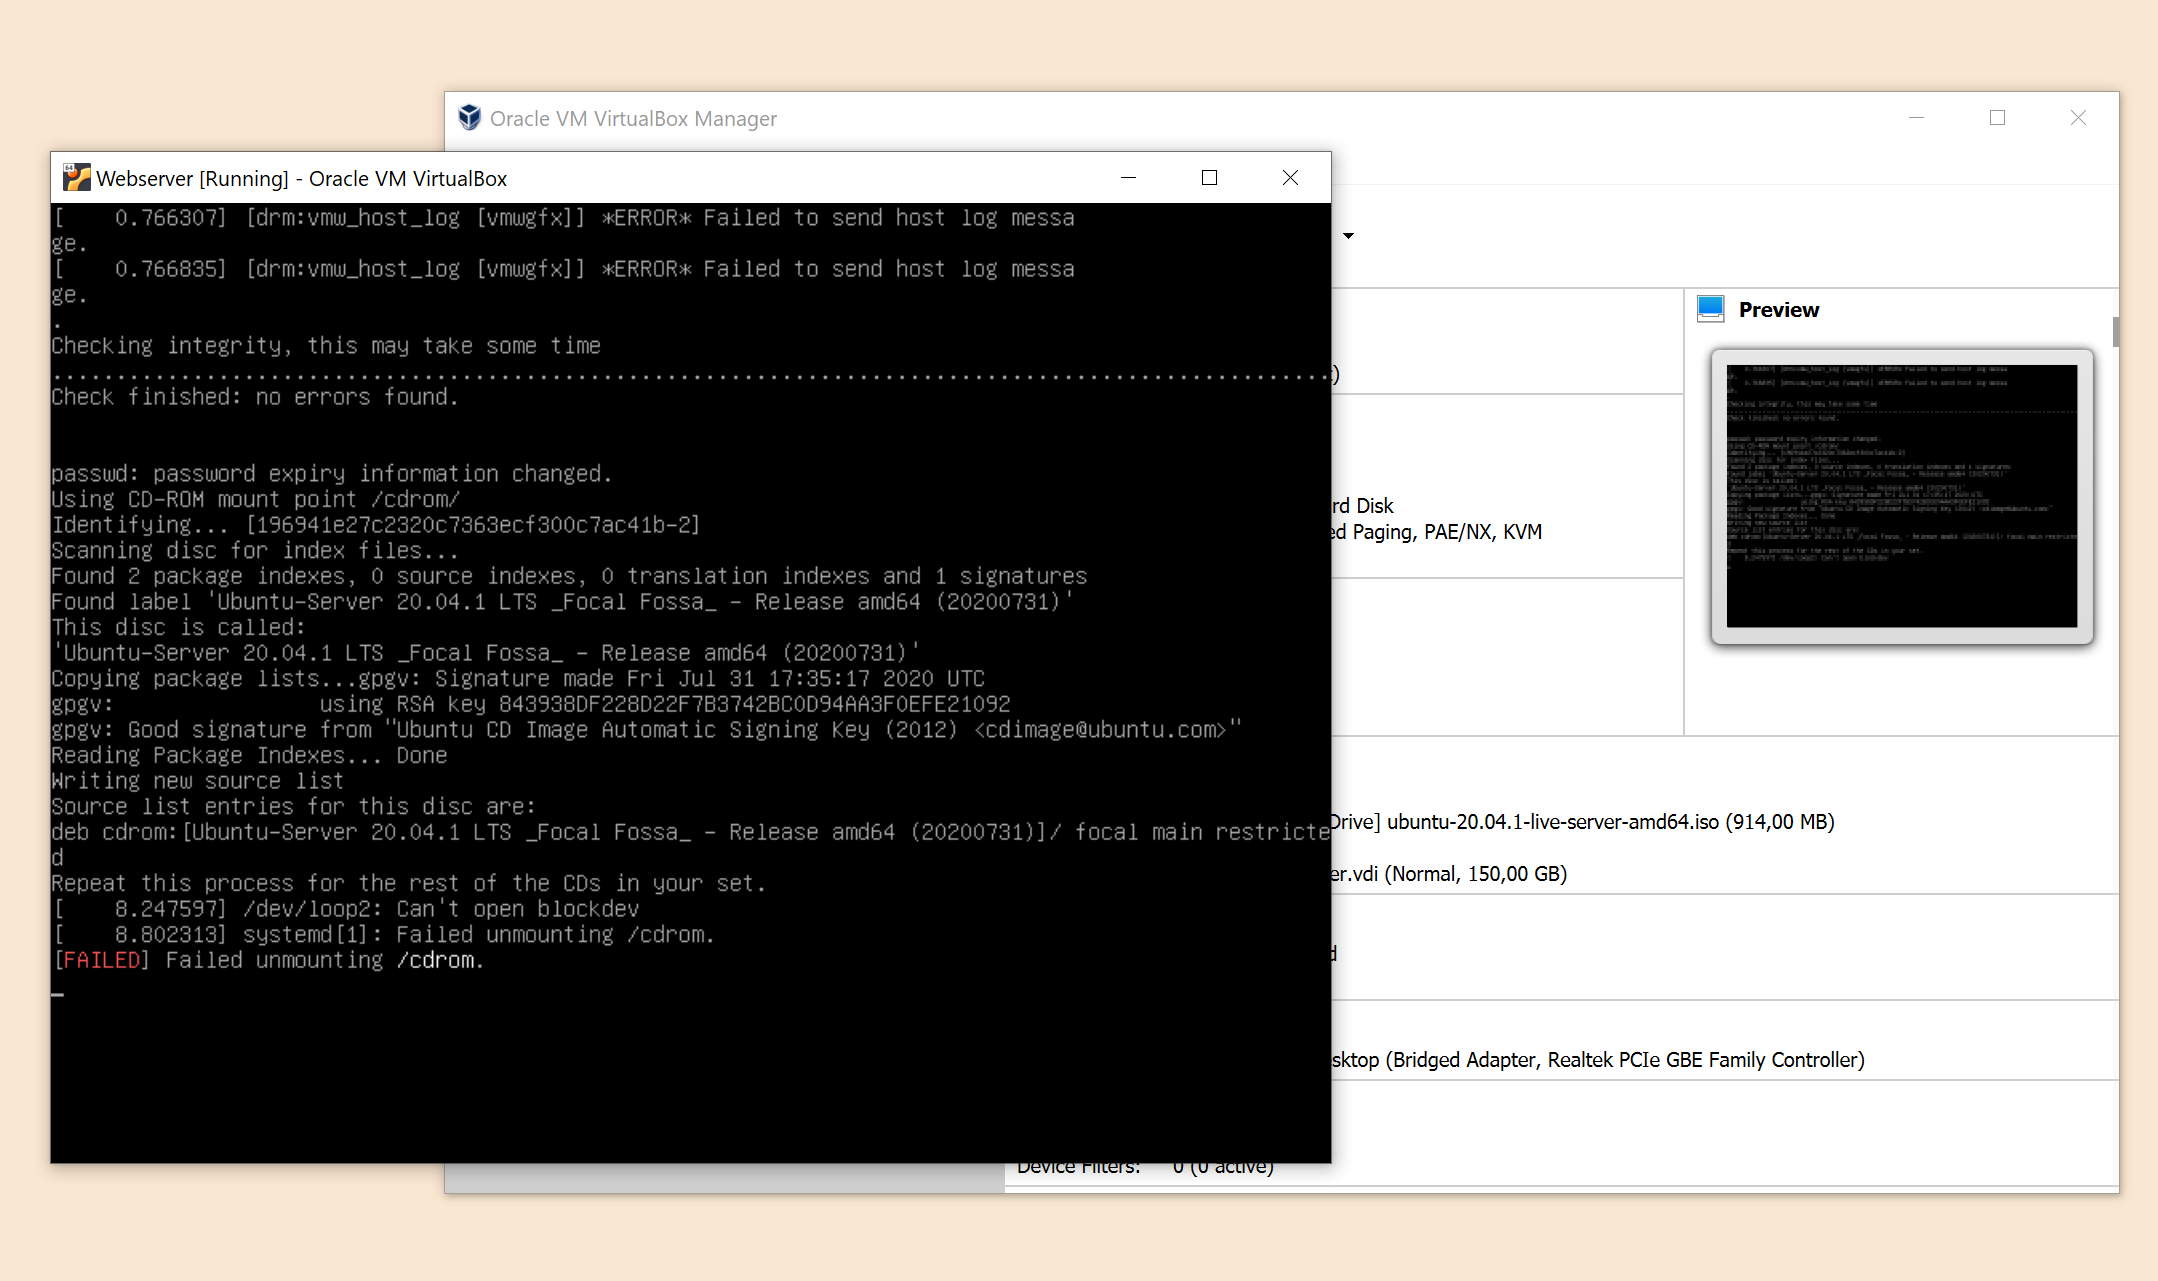Expand the Device Filters entry

click(x=1080, y=1166)
